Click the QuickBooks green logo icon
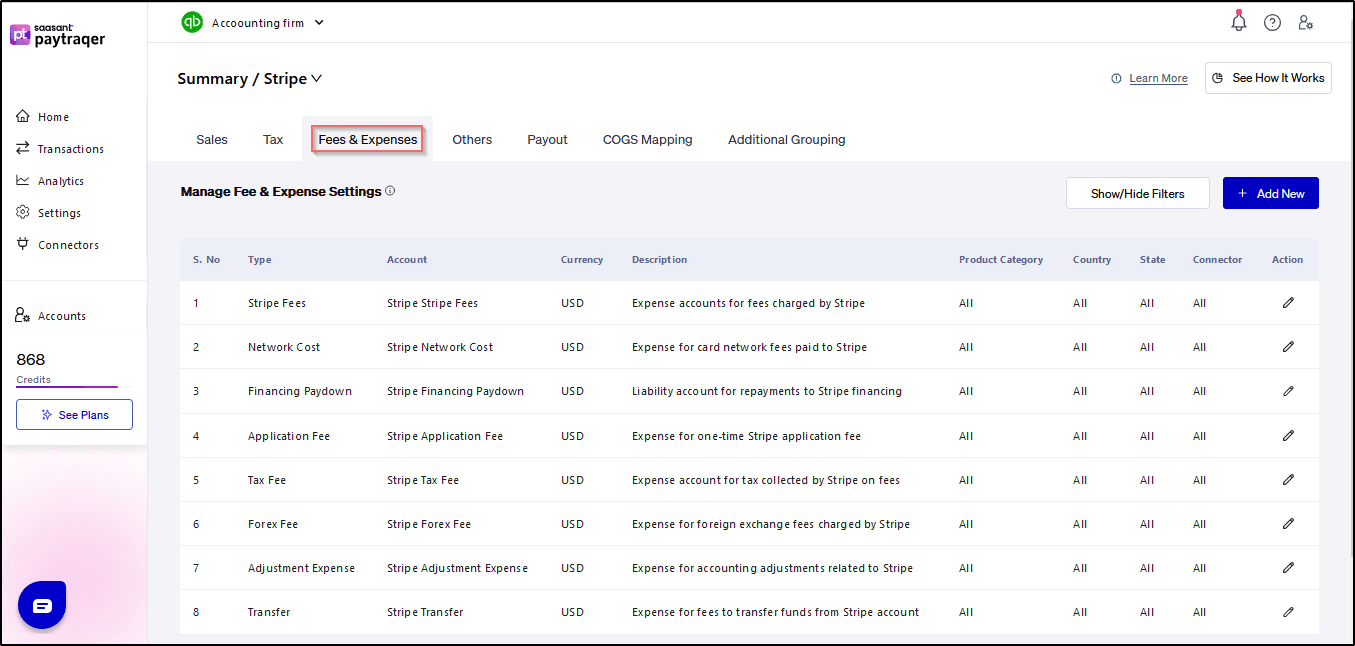 [x=192, y=22]
